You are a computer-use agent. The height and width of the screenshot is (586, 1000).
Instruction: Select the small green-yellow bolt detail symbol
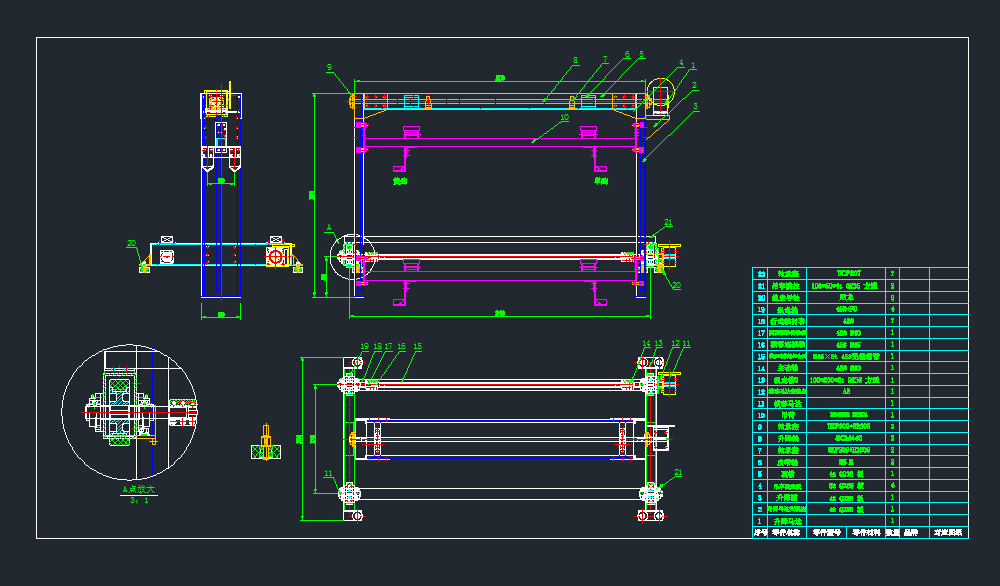(266, 447)
